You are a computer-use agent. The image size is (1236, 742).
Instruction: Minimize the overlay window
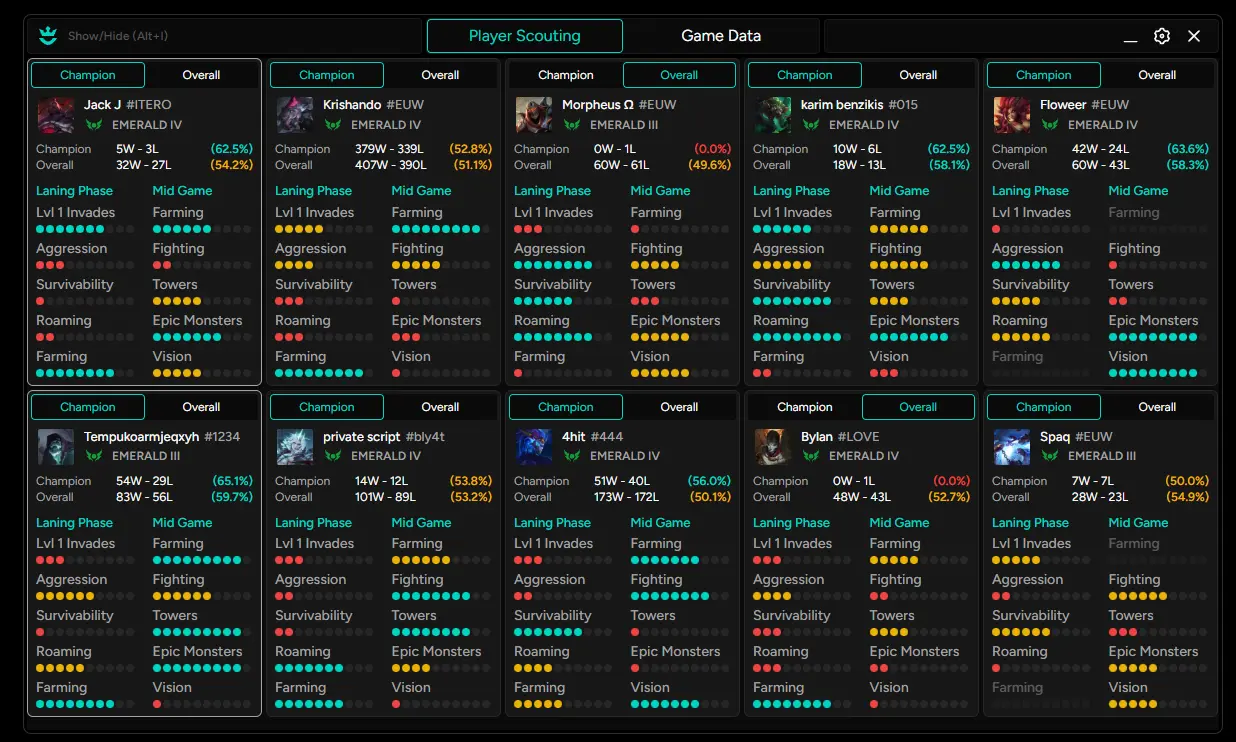1130,36
